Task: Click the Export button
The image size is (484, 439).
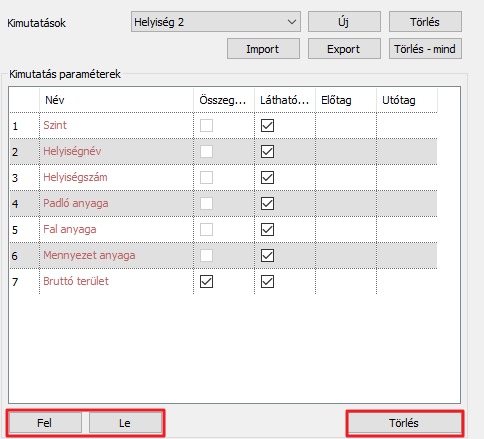Action: pyautogui.click(x=344, y=49)
